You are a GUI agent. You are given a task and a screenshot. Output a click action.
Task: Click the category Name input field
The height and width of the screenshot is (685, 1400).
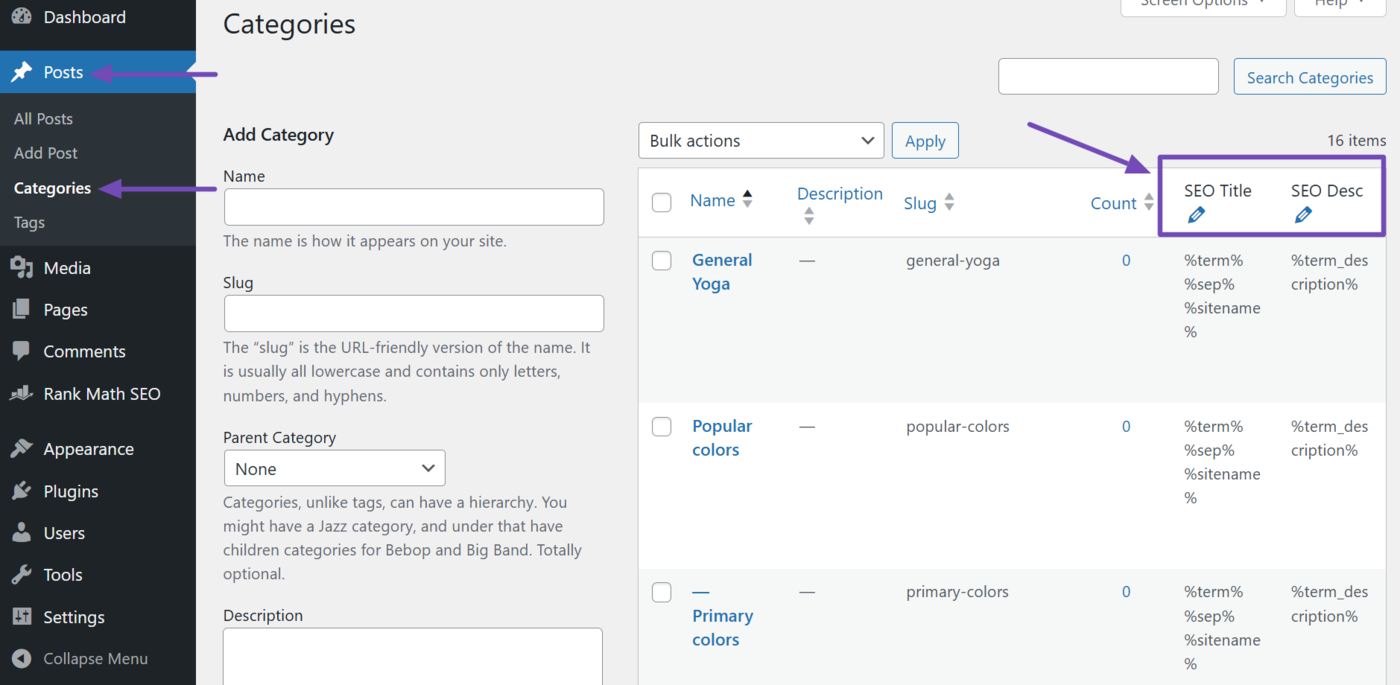414,207
